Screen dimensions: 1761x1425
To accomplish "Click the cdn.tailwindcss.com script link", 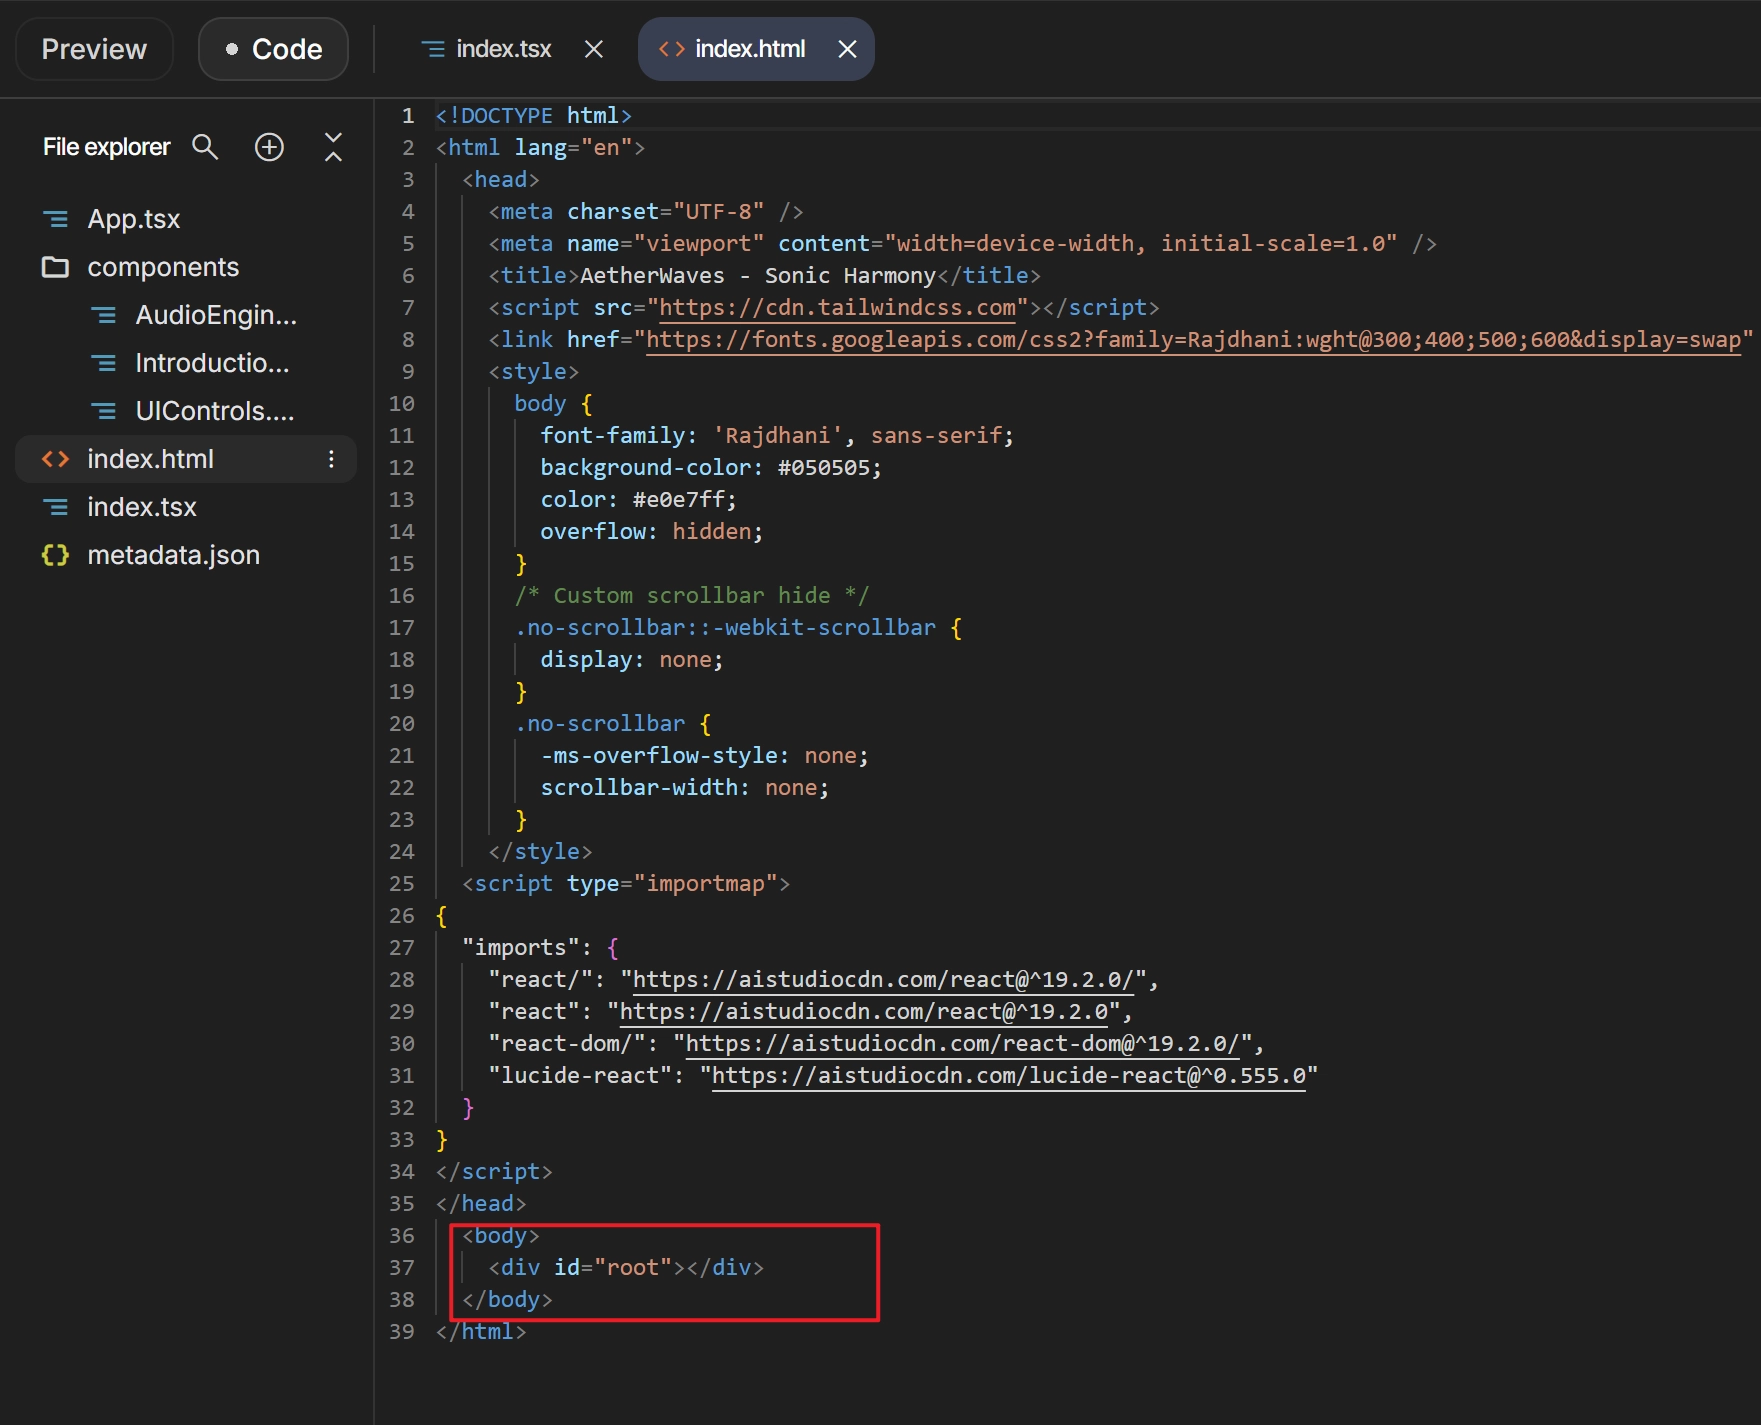I will [x=837, y=308].
